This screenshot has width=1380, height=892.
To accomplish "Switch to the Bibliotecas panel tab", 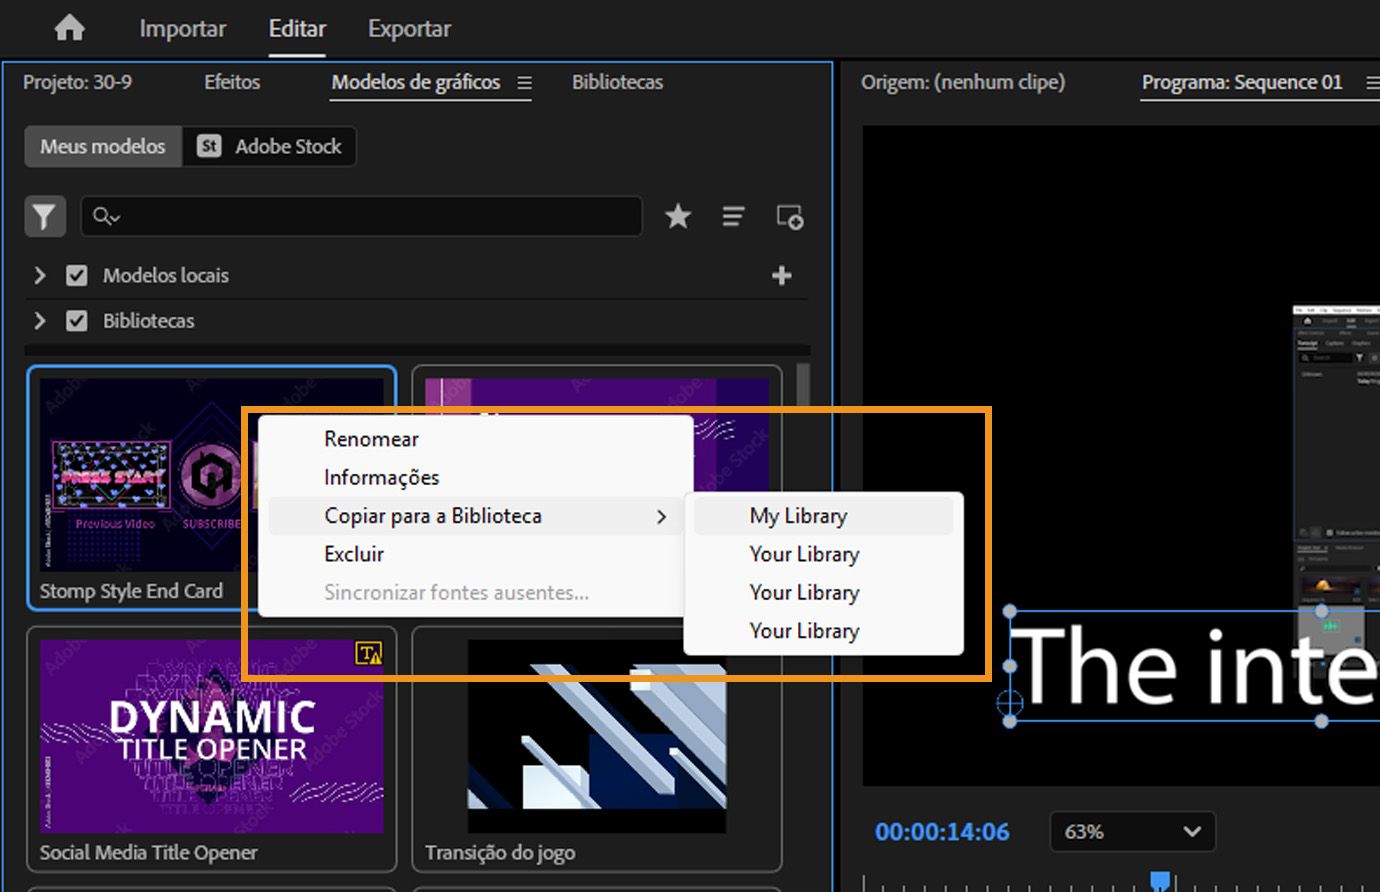I will [x=617, y=82].
